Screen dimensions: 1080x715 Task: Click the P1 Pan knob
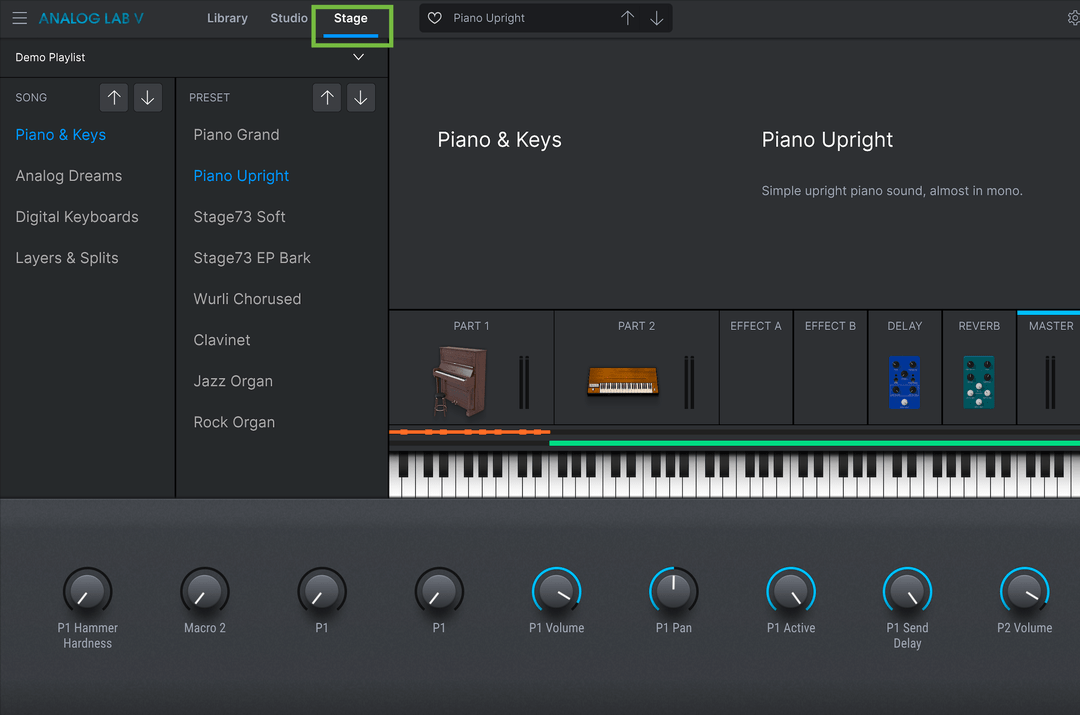(674, 591)
